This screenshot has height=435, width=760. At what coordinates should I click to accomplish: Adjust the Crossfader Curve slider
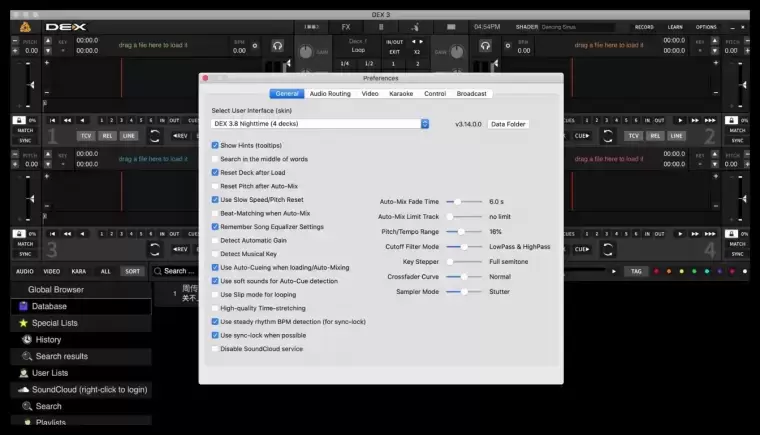pos(464,276)
